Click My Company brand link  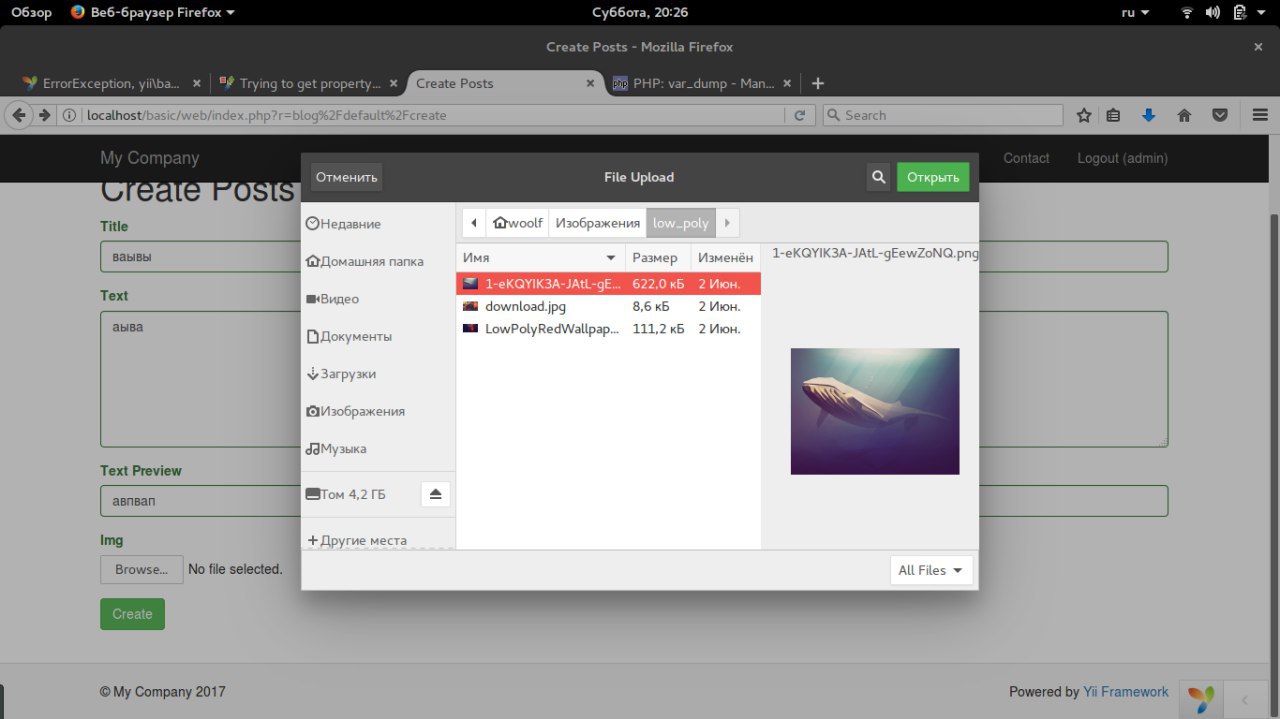click(x=150, y=158)
